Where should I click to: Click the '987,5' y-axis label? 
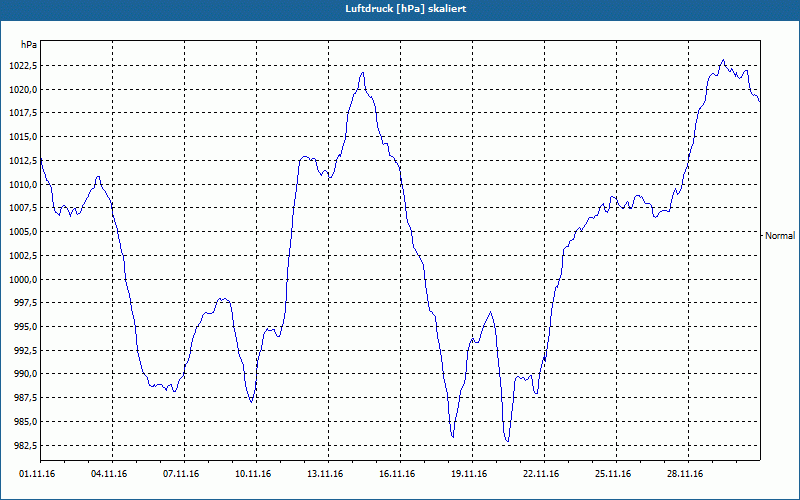tap(26, 397)
